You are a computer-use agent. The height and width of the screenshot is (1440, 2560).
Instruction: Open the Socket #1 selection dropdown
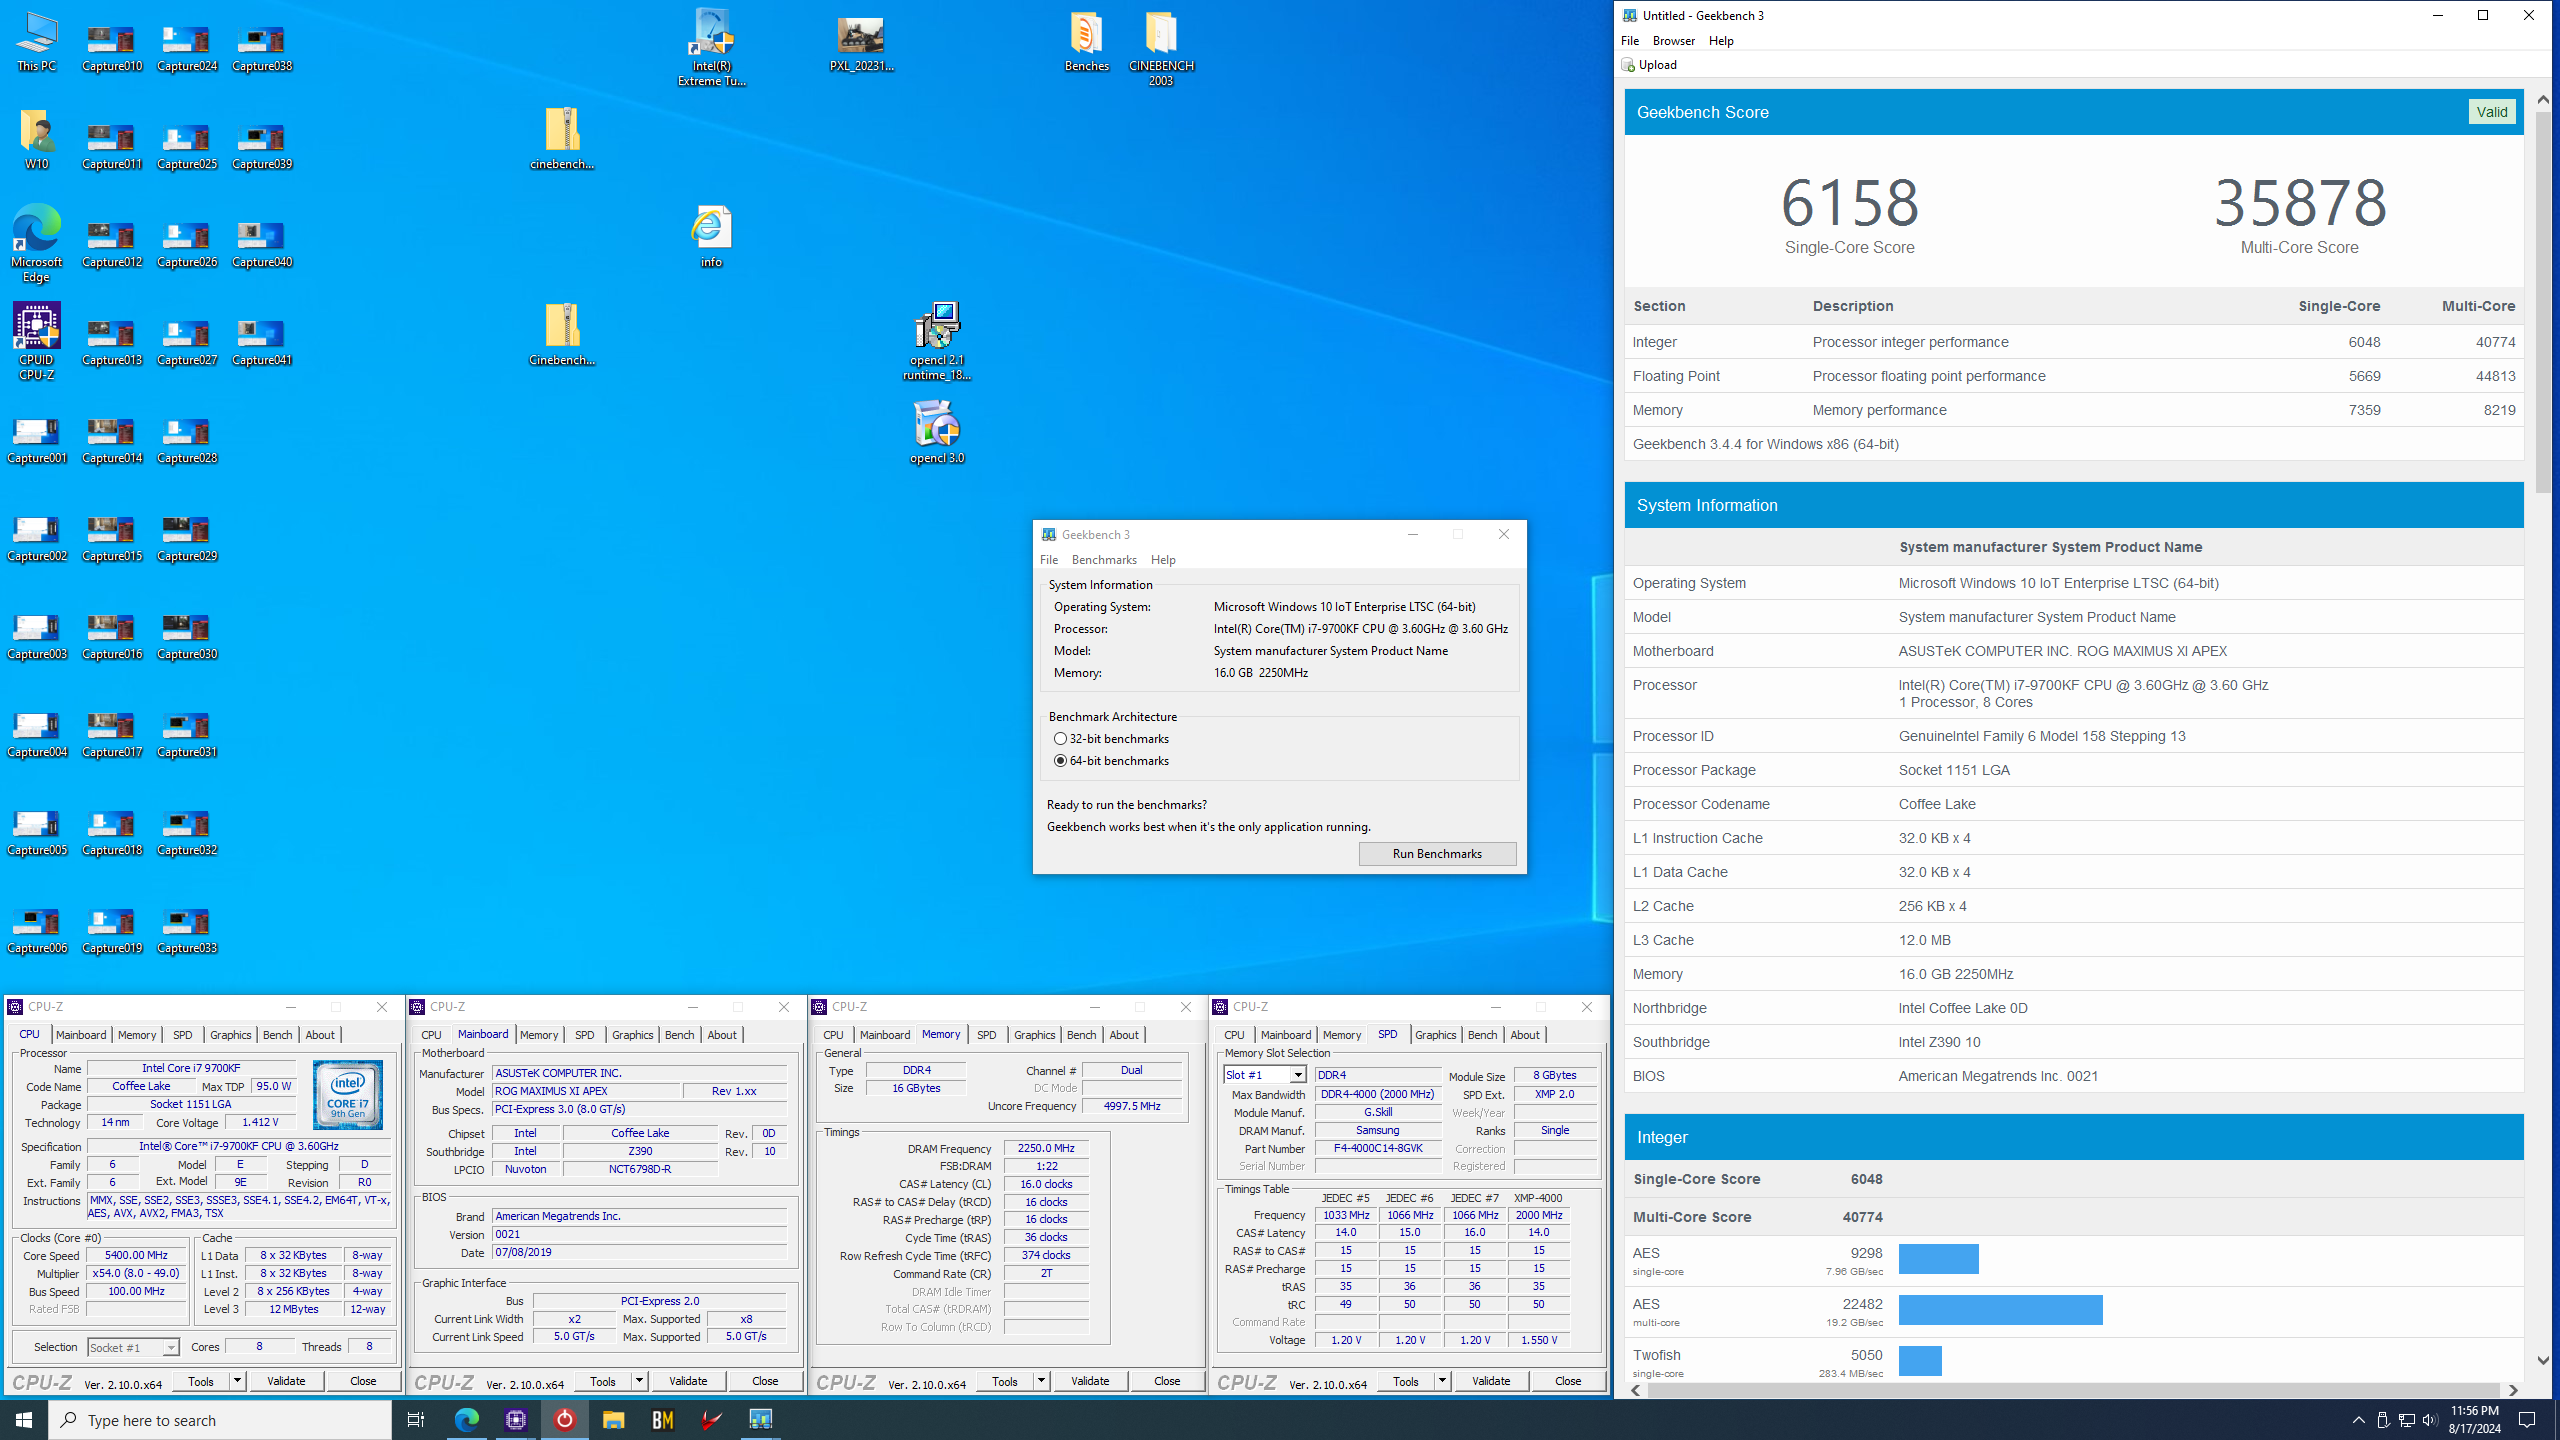(133, 1348)
